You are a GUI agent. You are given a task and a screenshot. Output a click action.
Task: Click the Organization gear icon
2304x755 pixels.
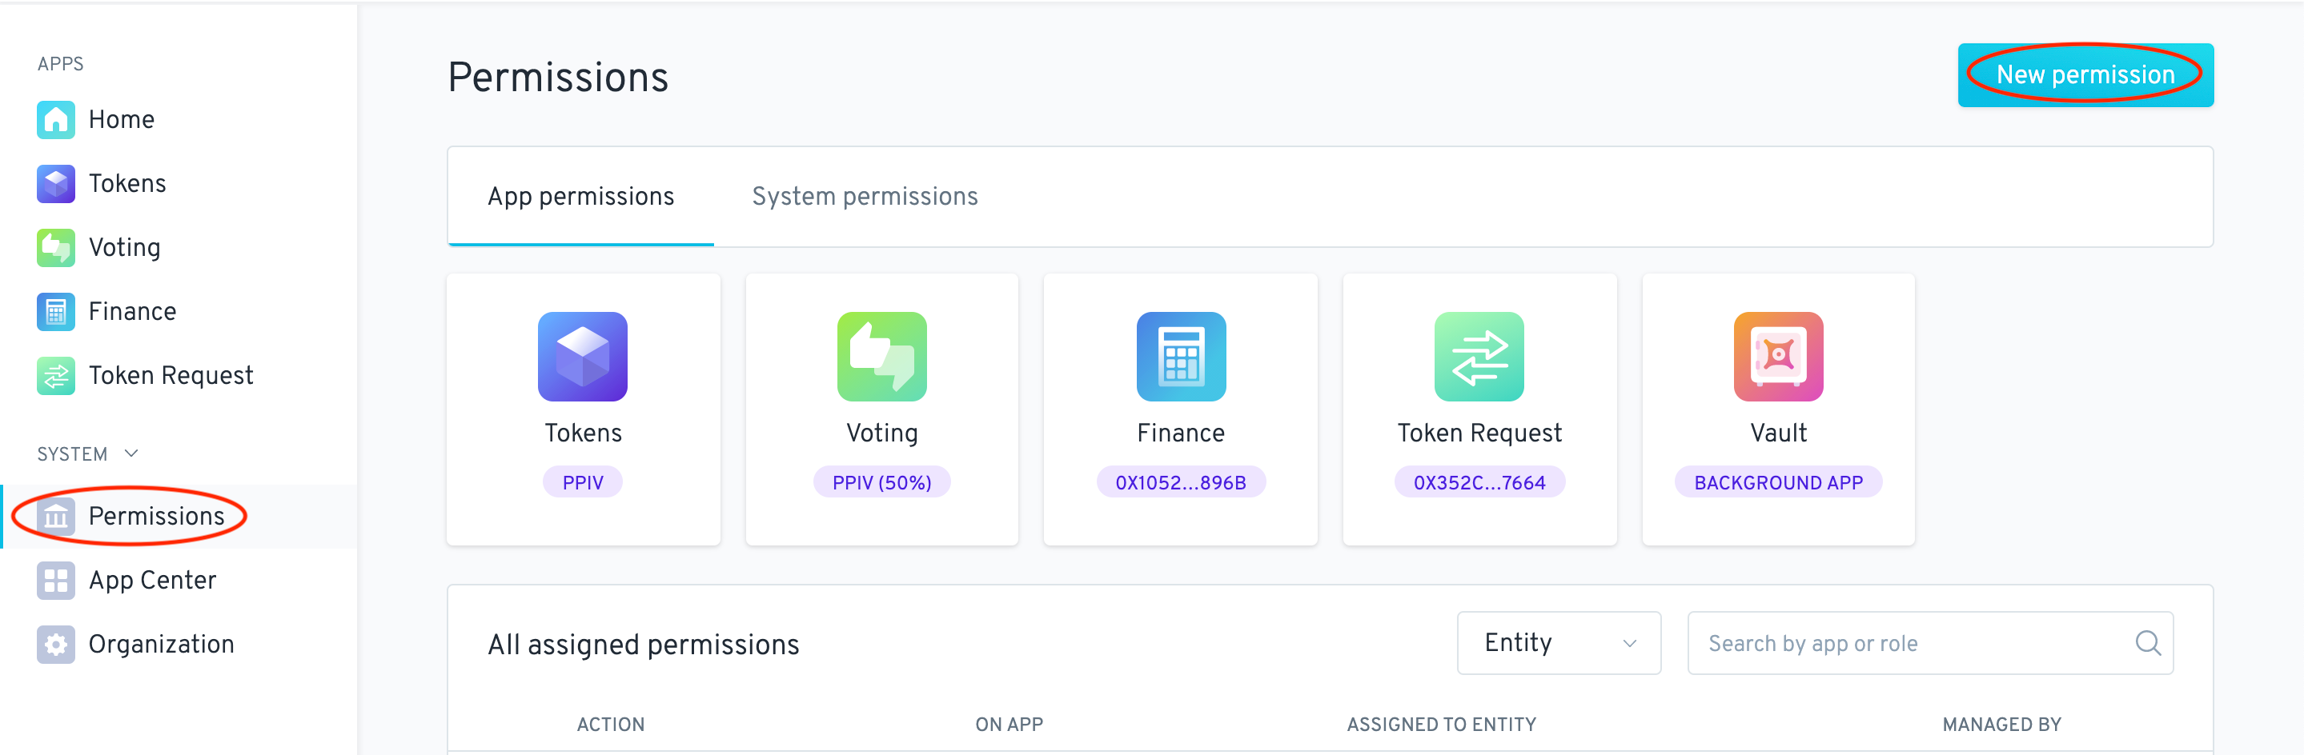point(56,645)
